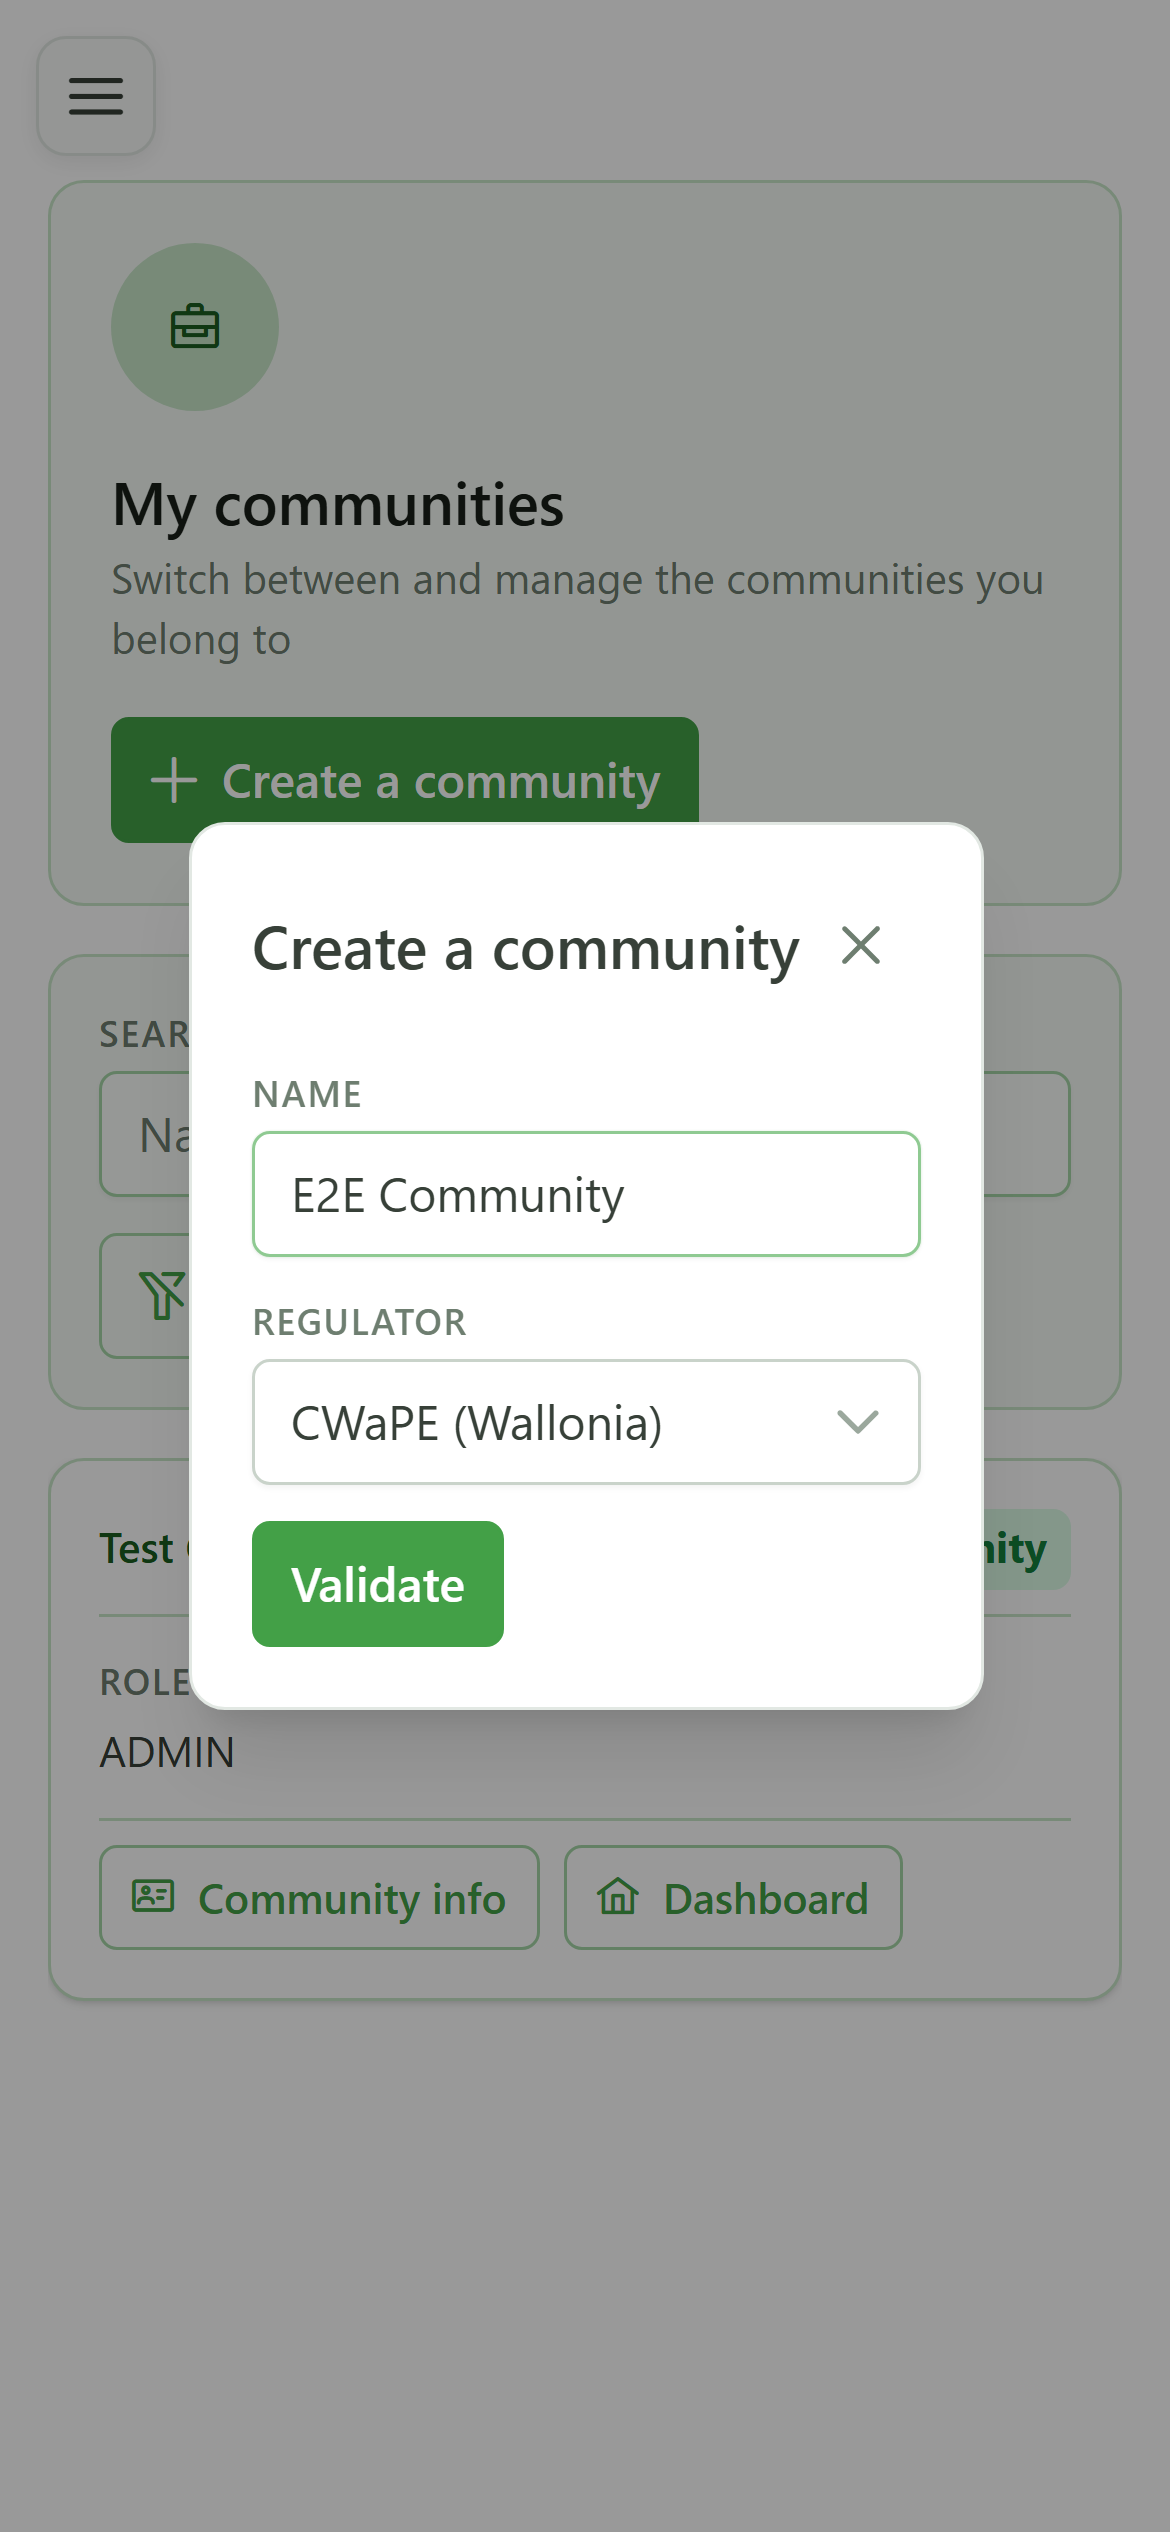
Task: Open Community info for the test community
Action: point(319,1897)
